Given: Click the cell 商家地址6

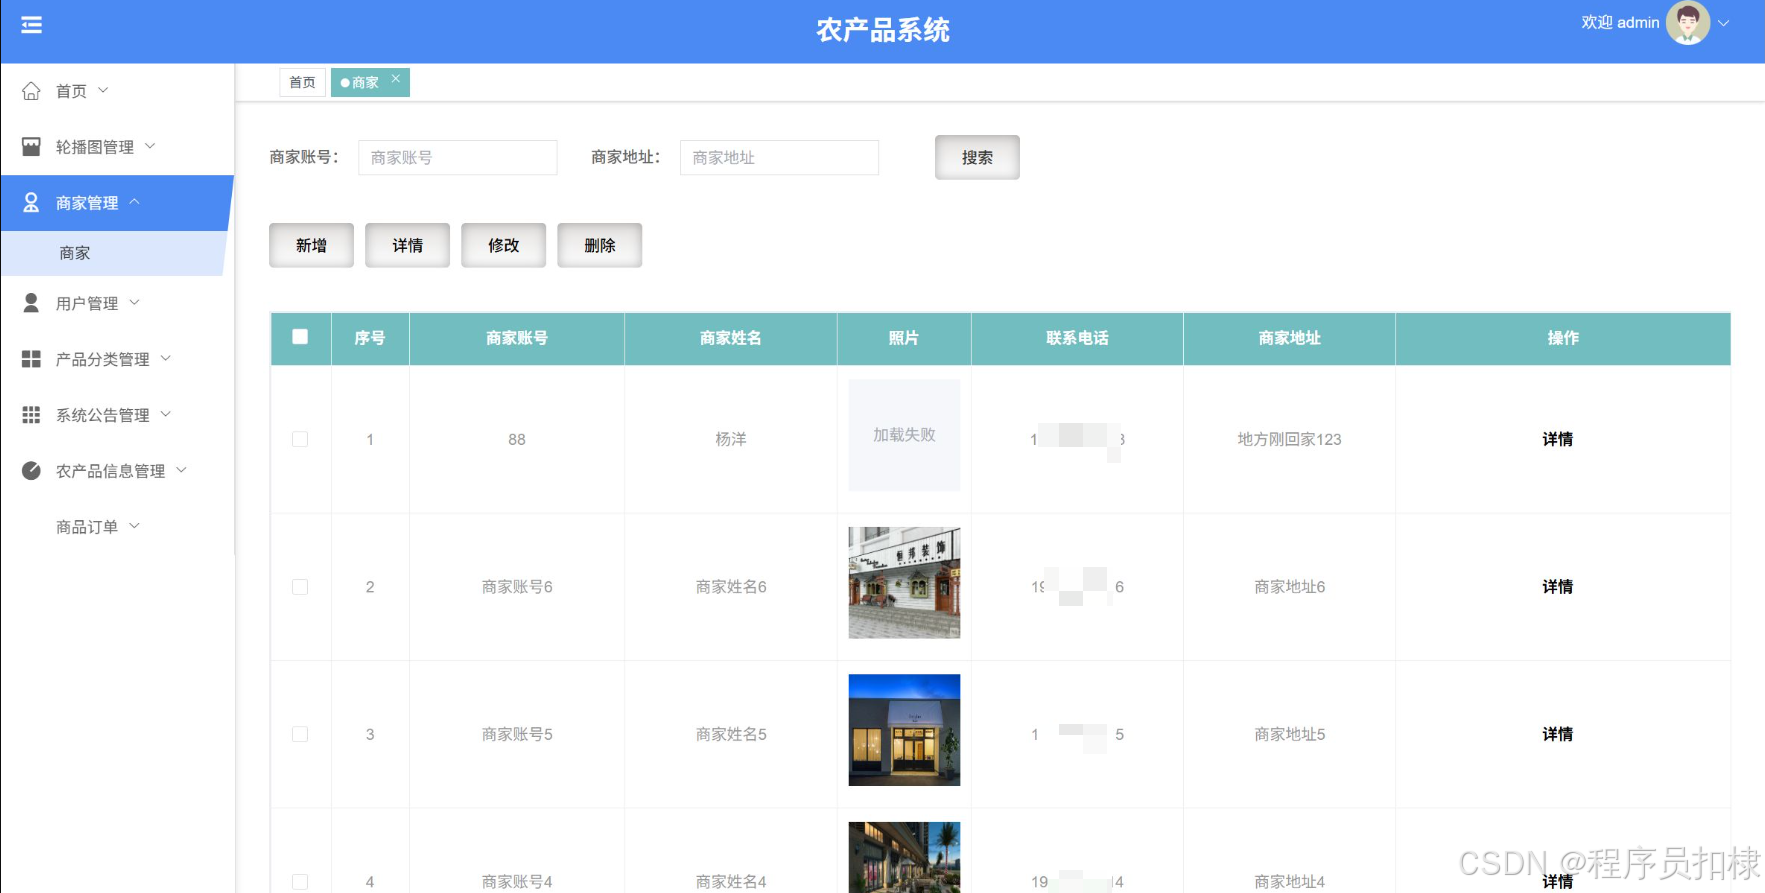Looking at the screenshot, I should click(x=1289, y=587).
